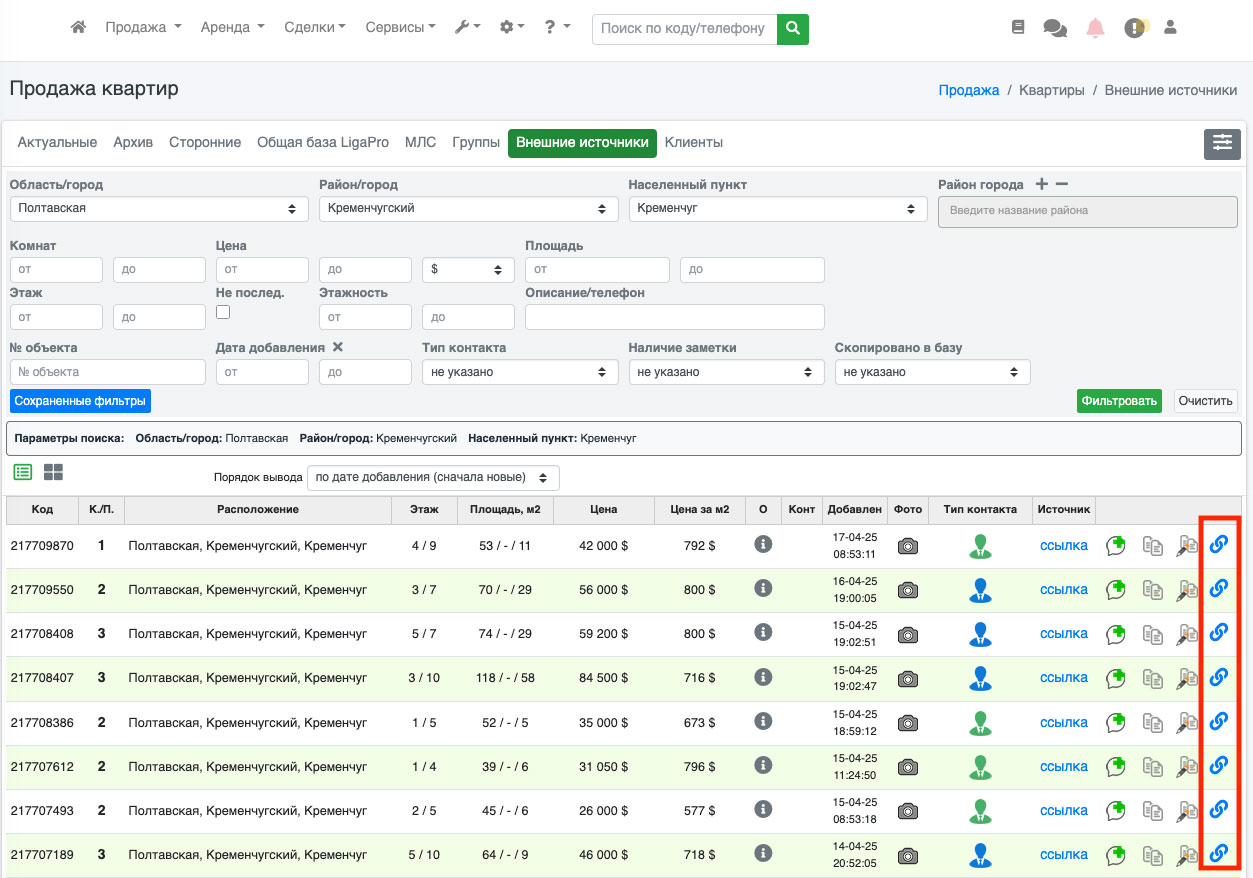The image size is (1253, 878).
Task: Open photos camera icon for listing 217708408
Action: [907, 634]
